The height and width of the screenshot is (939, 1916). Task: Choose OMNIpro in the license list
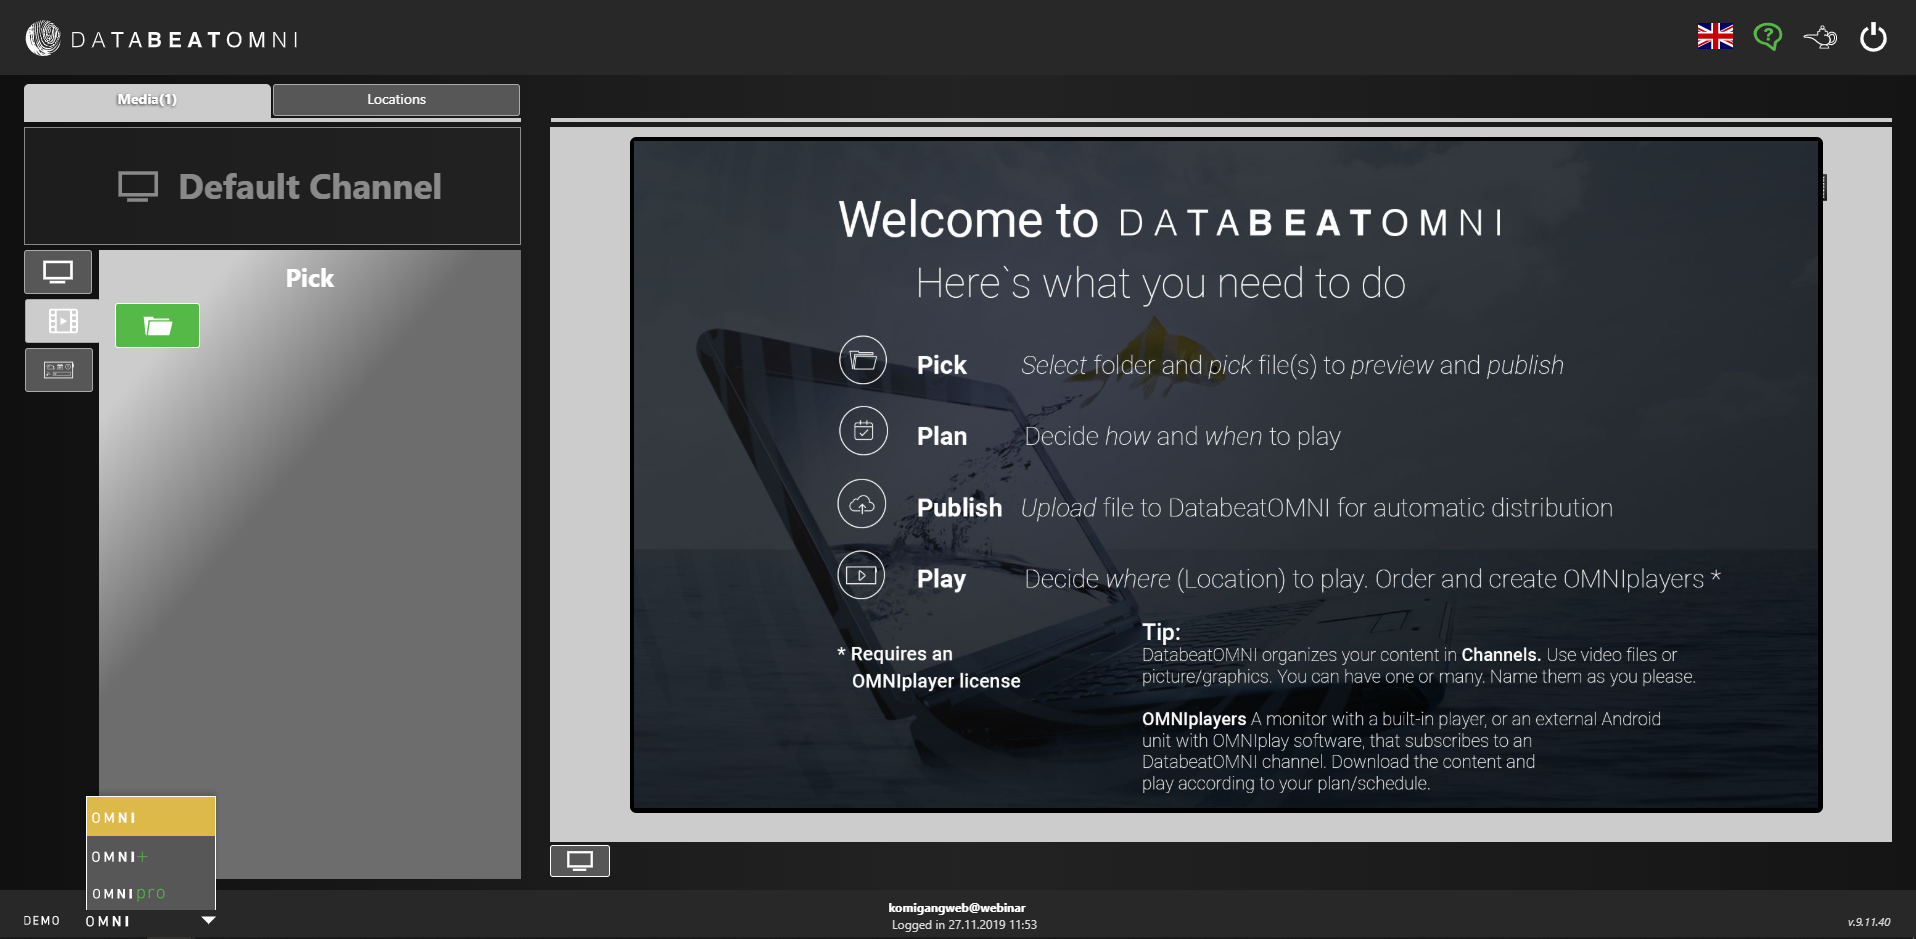click(151, 893)
